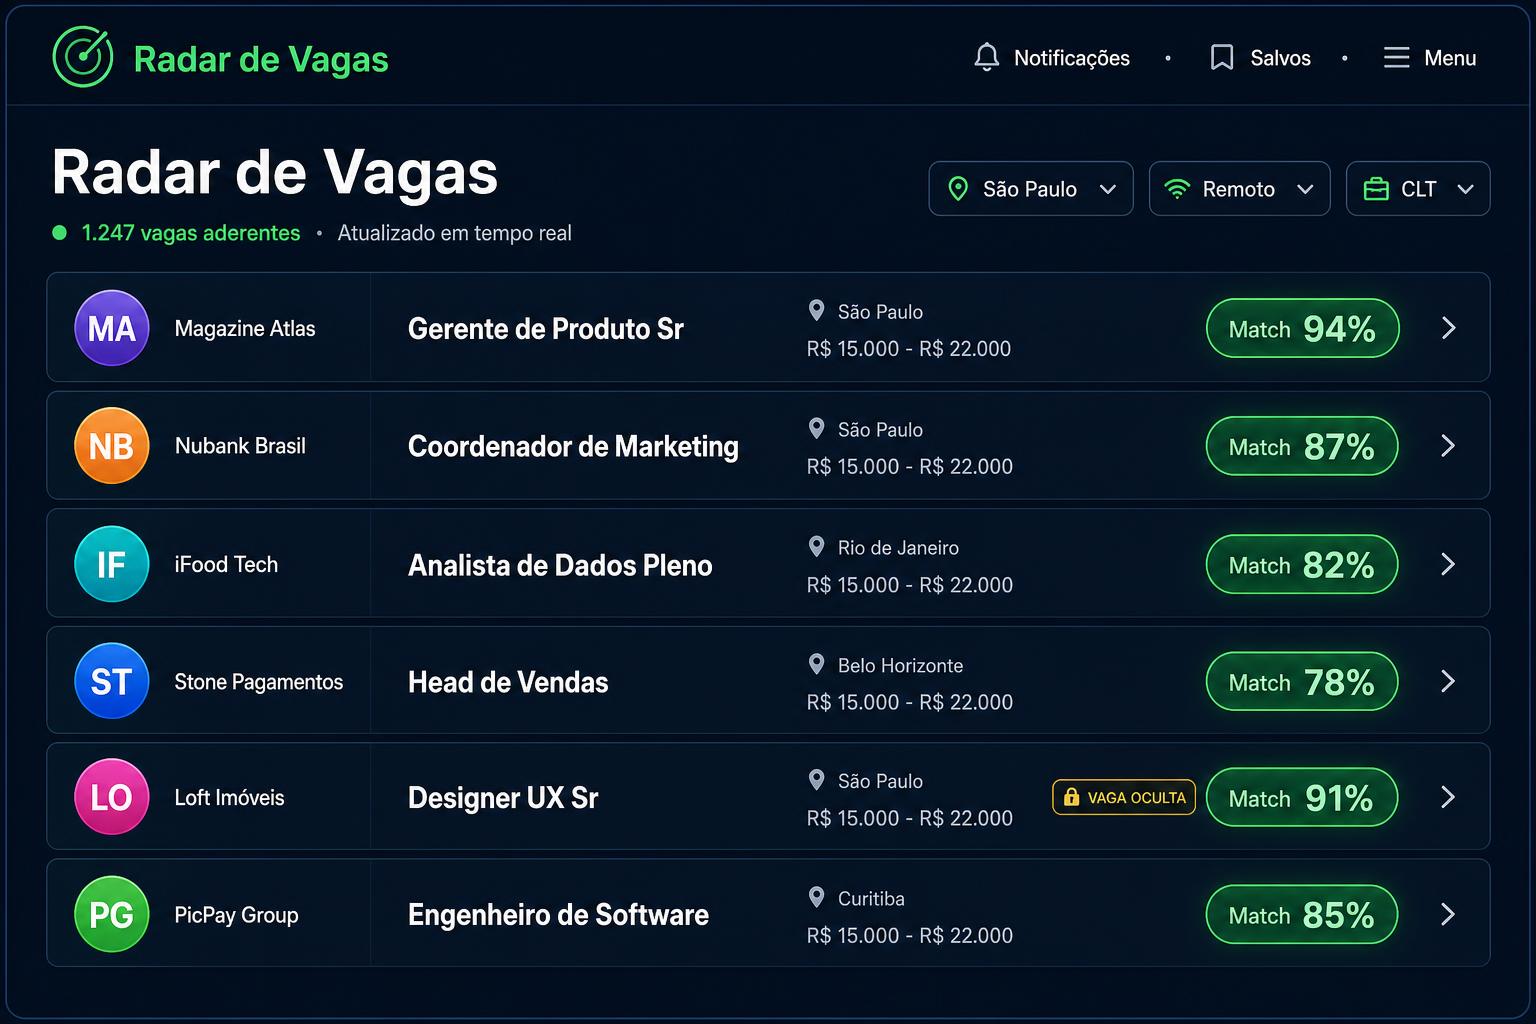Click location pin on Gerente de Produto row

coord(816,311)
